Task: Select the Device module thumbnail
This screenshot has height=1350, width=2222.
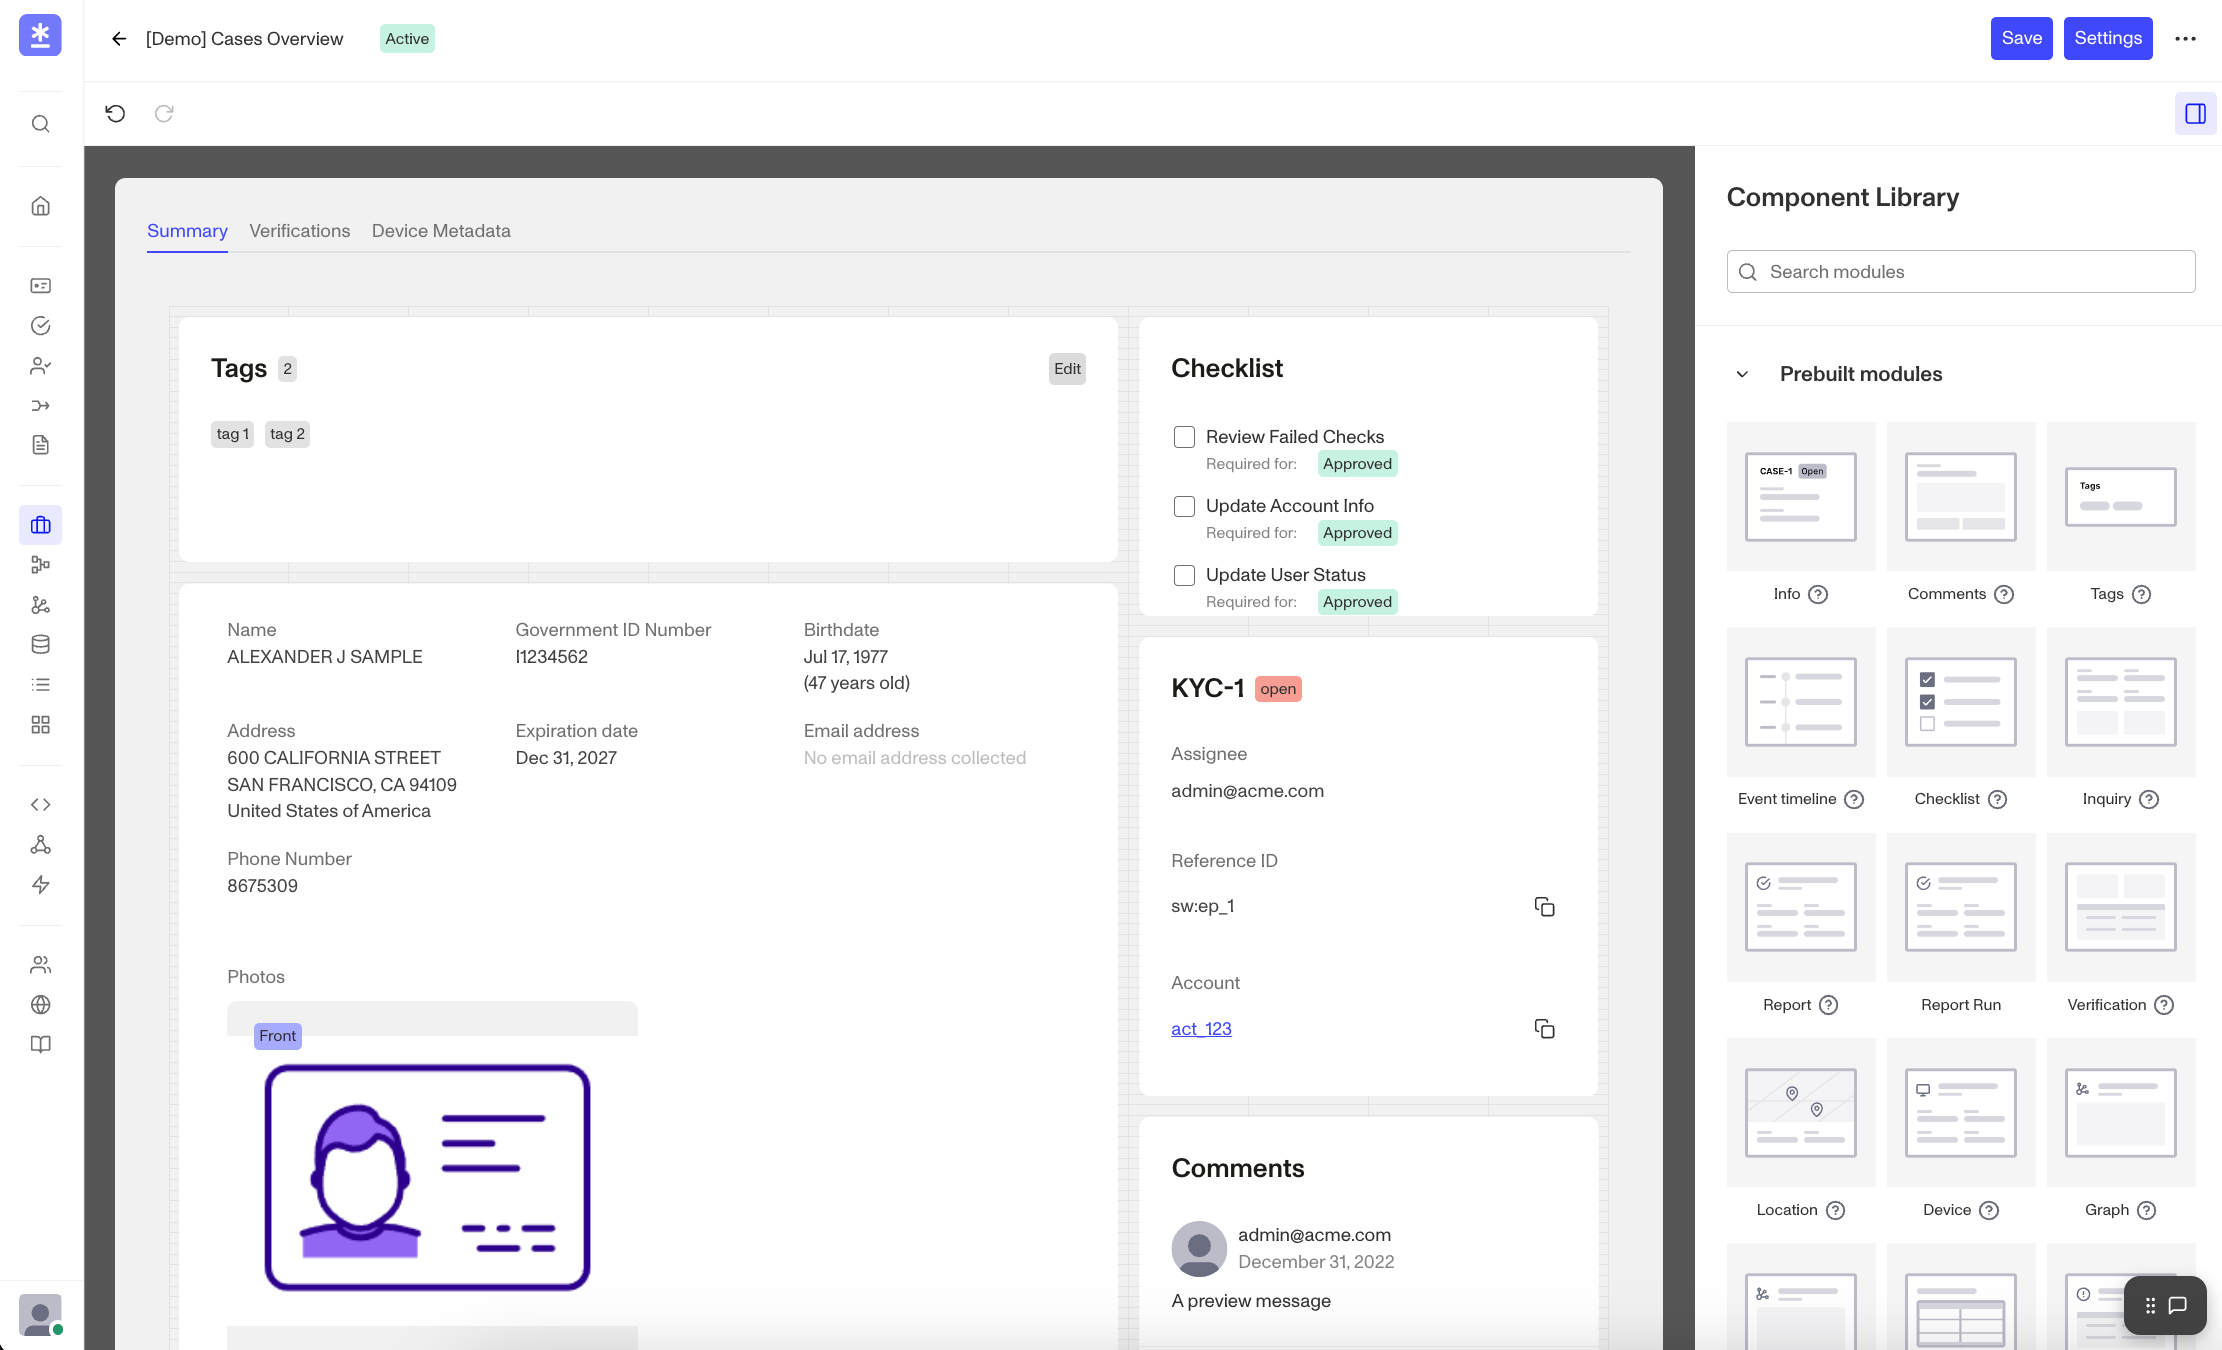Action: [1961, 1113]
